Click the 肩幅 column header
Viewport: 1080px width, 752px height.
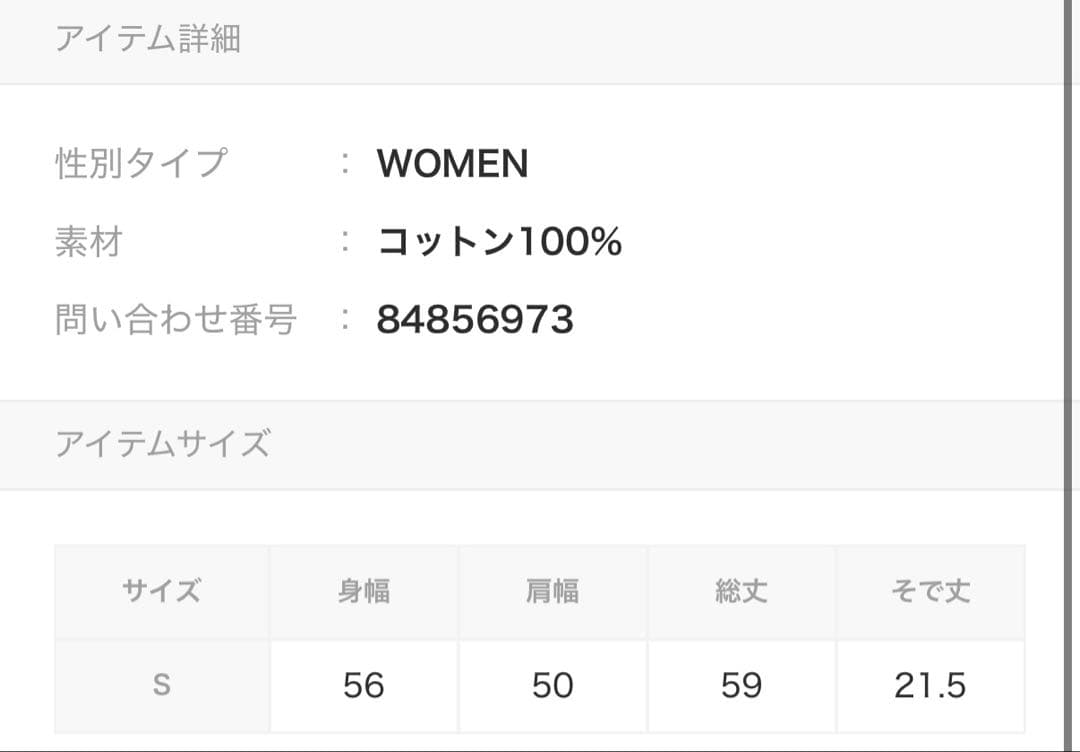coord(552,591)
